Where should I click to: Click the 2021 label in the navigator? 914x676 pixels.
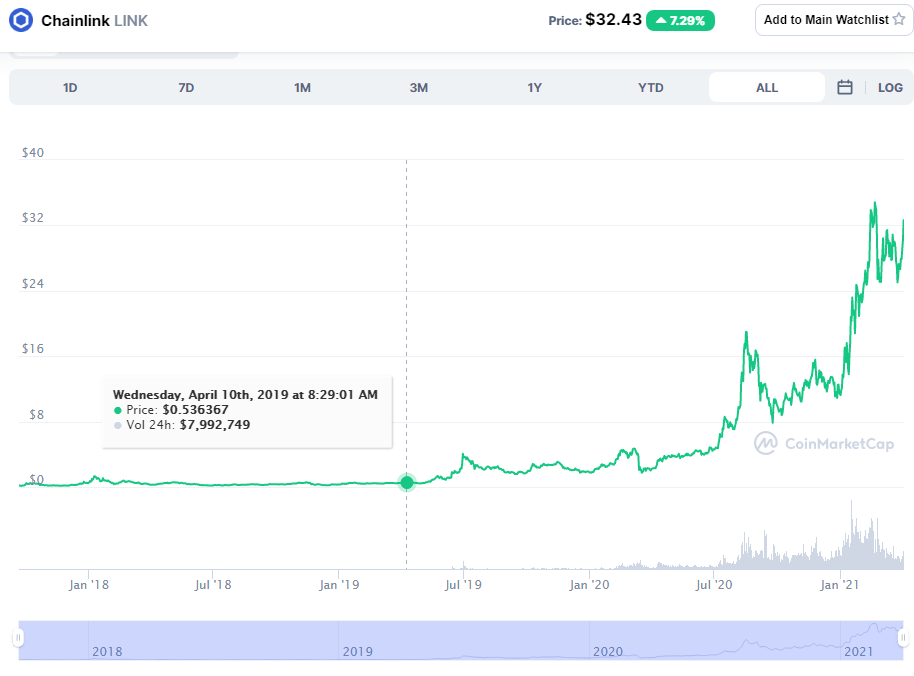tap(859, 652)
